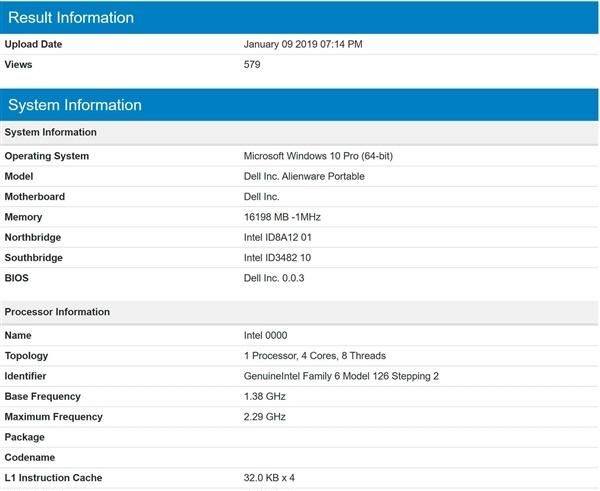Select the 16198 MB -1MHz value
Screen dimensions: 600x491
point(282,217)
